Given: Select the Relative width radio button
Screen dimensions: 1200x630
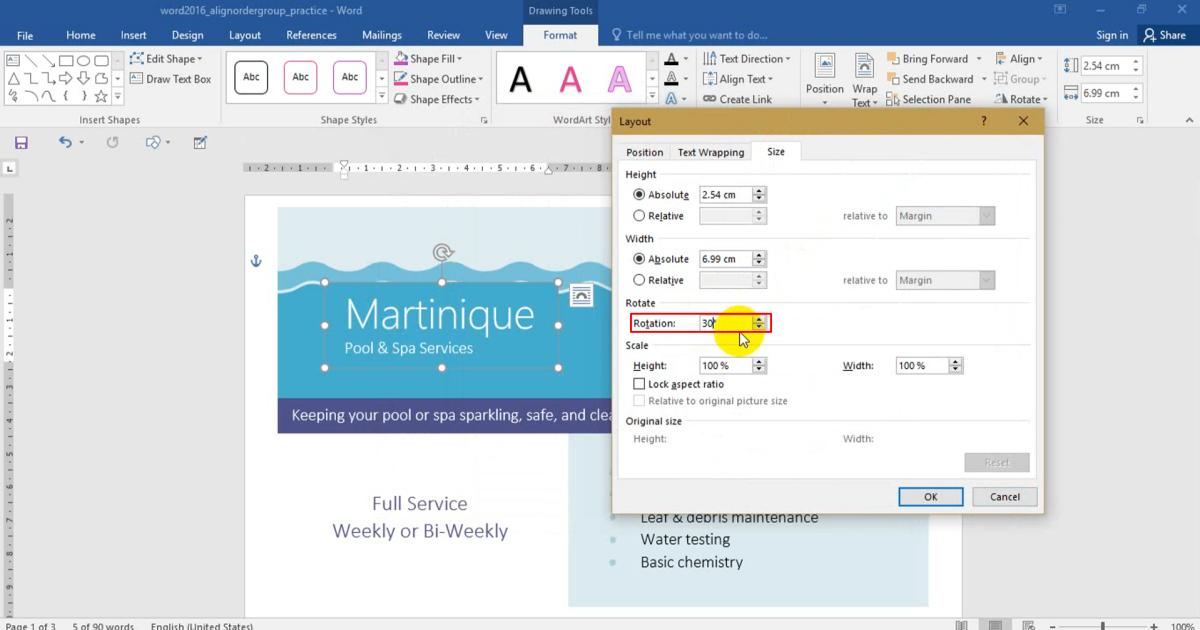Looking at the screenshot, I should point(639,280).
